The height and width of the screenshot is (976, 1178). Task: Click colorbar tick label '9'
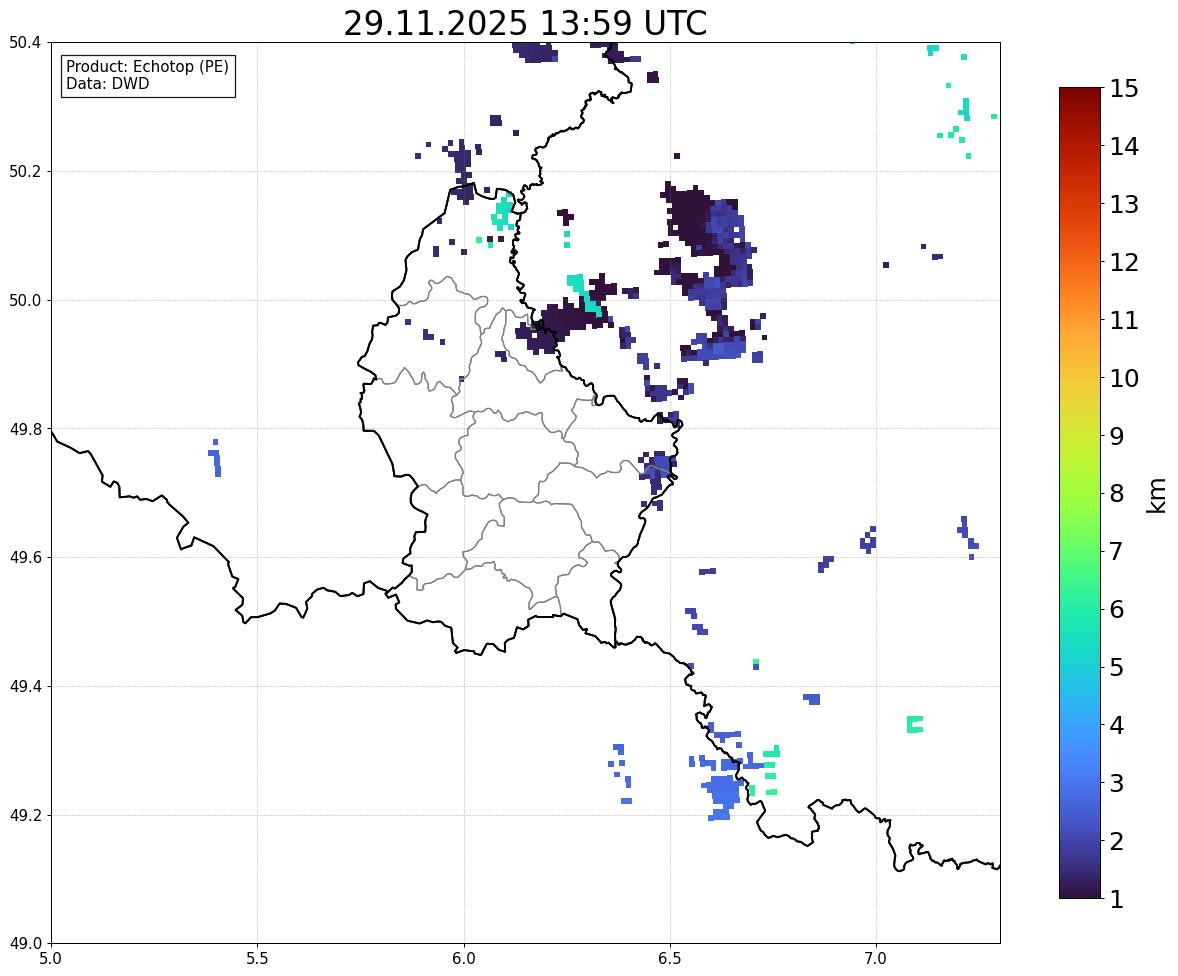pyautogui.click(x=1117, y=436)
